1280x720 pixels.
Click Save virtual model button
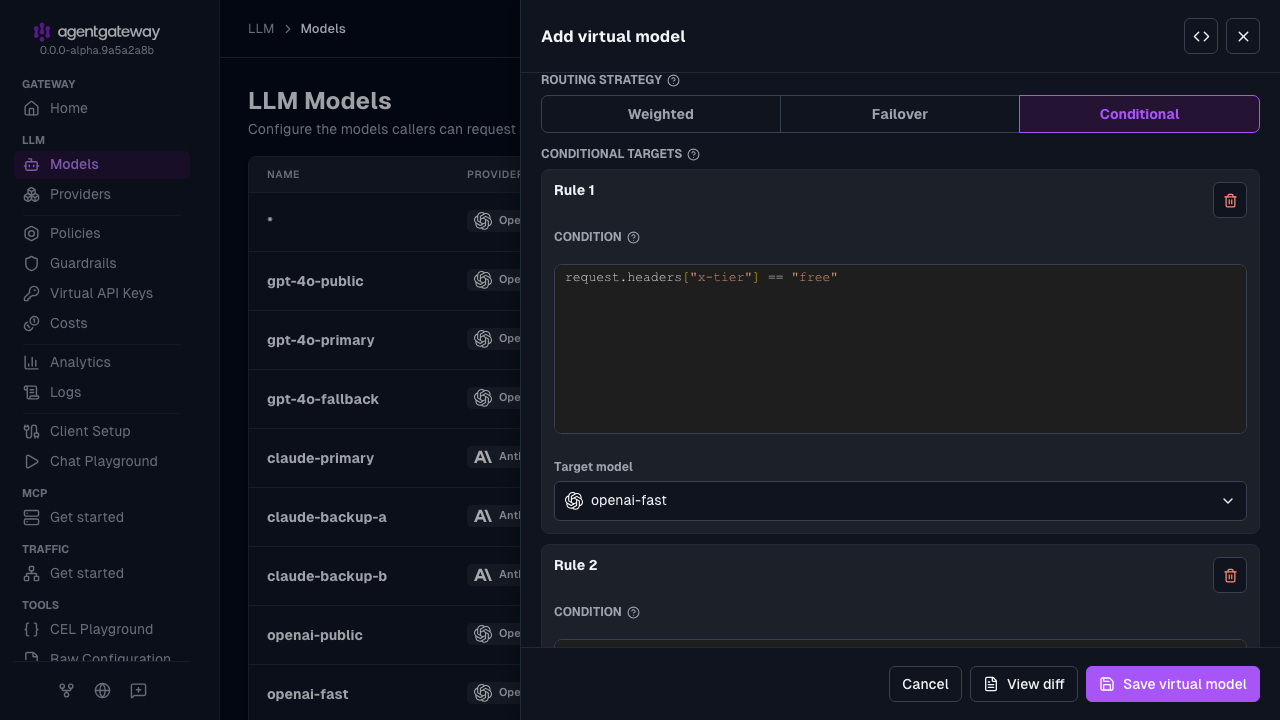1173,684
